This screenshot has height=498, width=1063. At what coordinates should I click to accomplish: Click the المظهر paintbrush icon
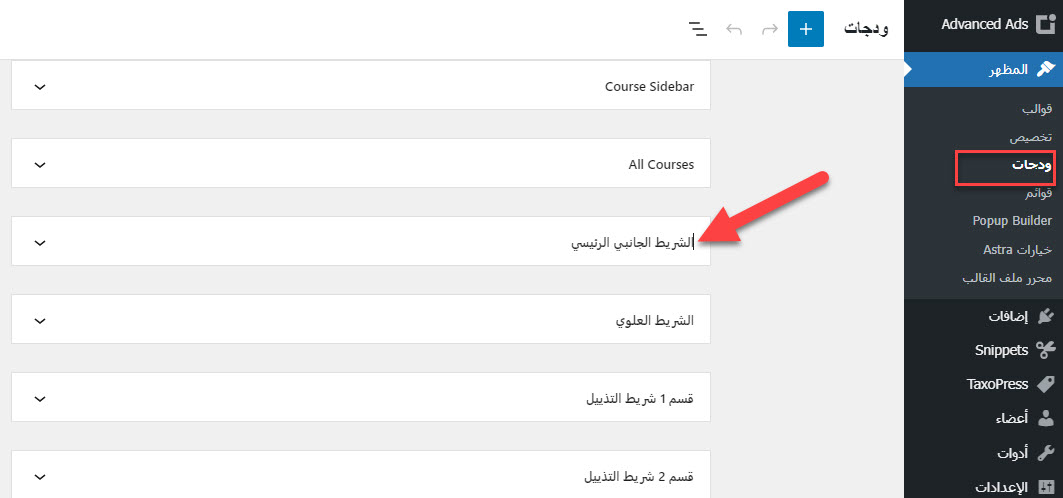click(1045, 69)
